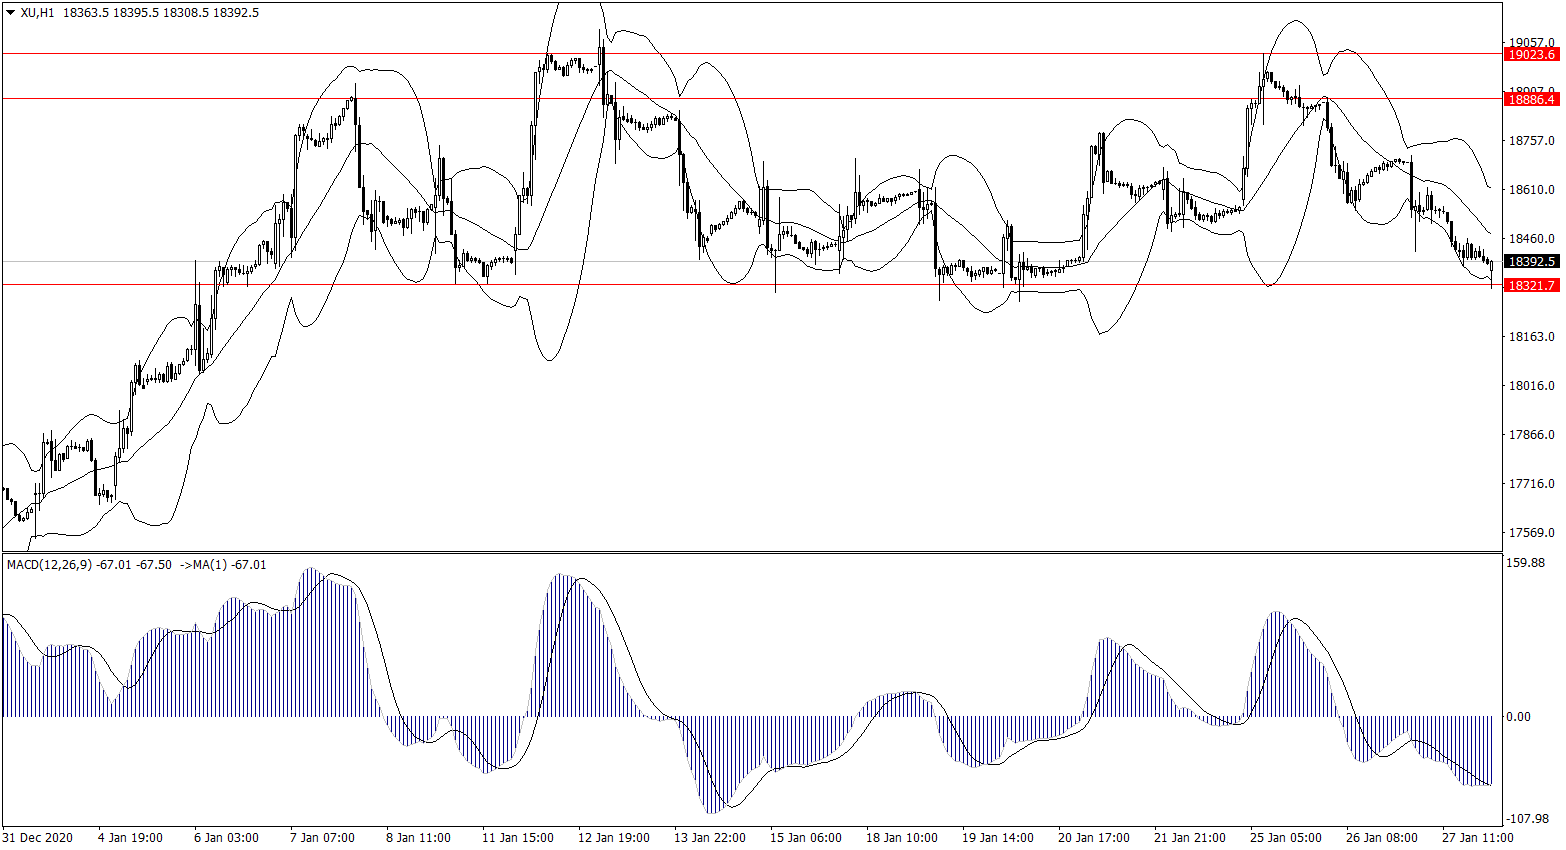Click the 31 Dec 2020 date label
The height and width of the screenshot is (850, 1566).
[38, 838]
